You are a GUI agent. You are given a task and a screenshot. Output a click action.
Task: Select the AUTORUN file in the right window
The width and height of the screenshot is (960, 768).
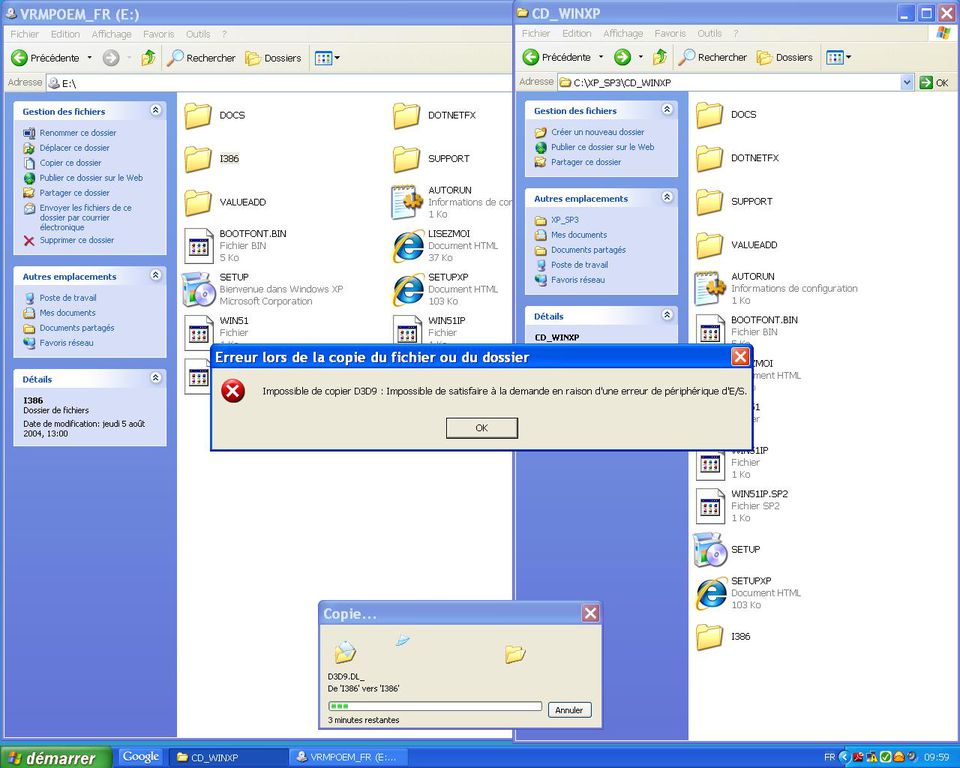[x=710, y=288]
